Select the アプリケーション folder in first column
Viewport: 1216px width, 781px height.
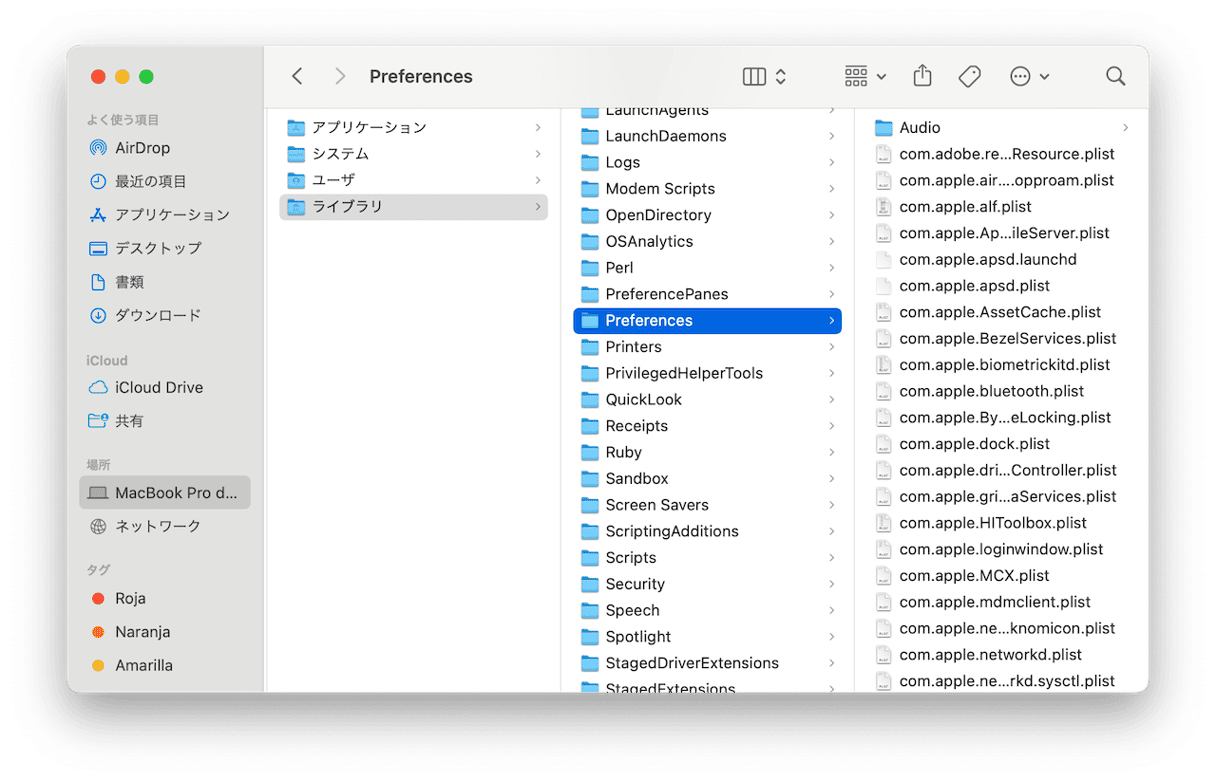click(368, 128)
